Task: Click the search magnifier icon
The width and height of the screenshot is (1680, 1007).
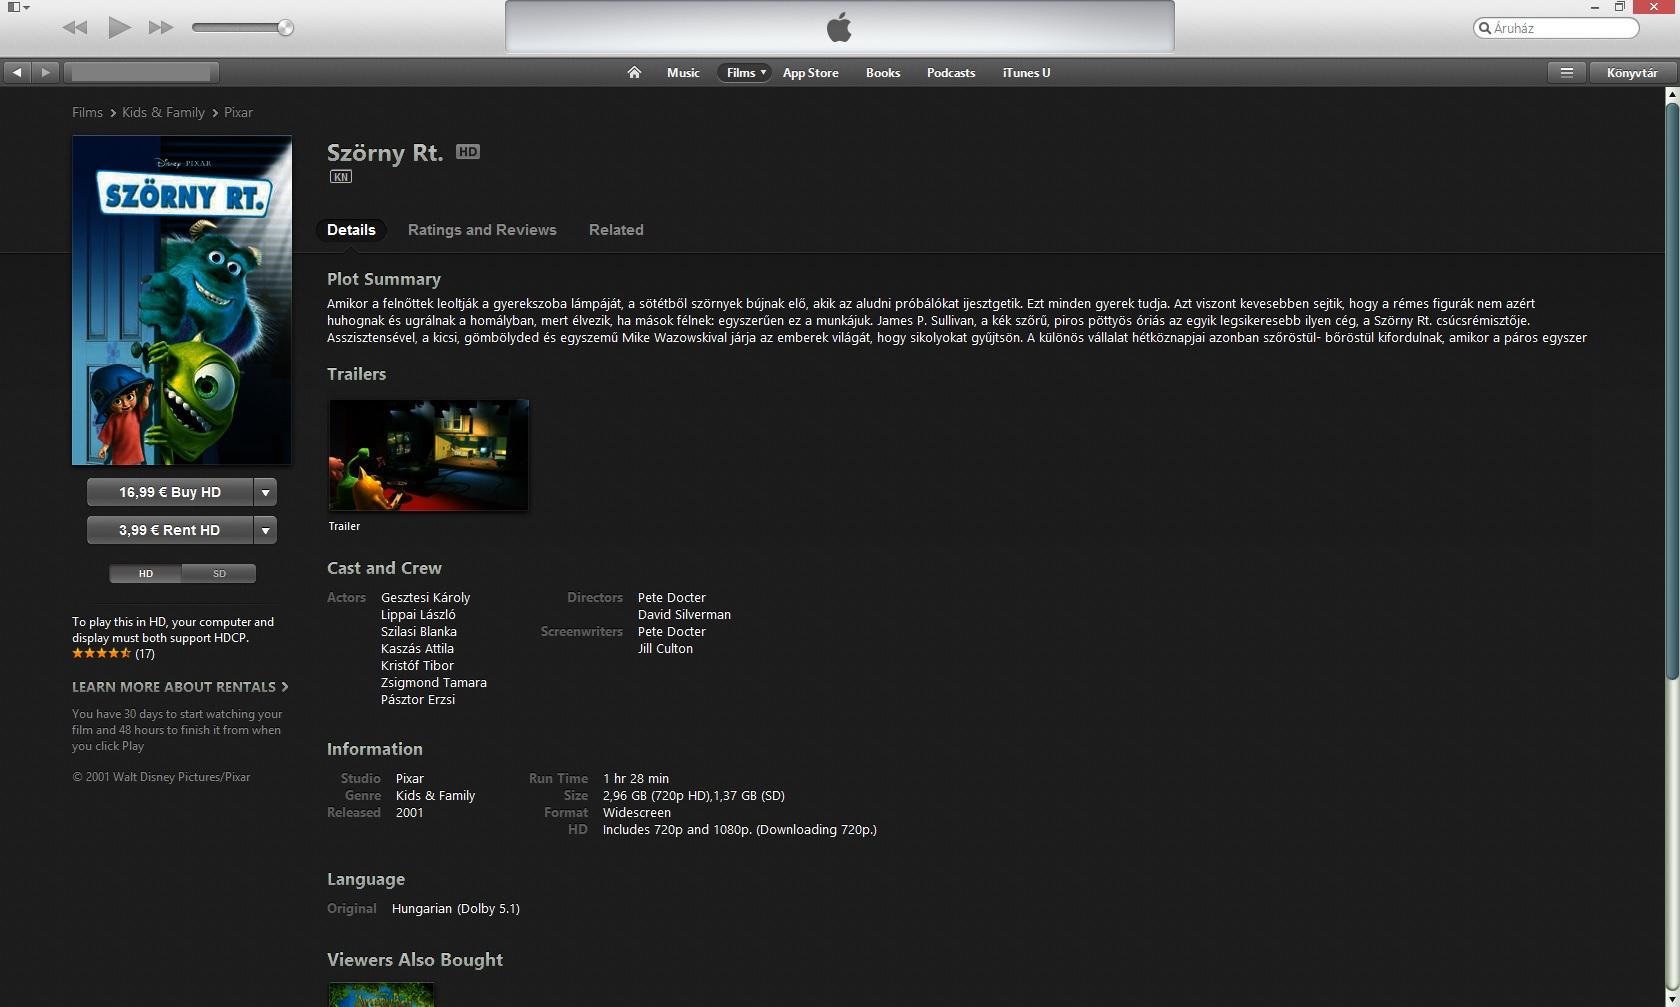Action: [x=1485, y=28]
